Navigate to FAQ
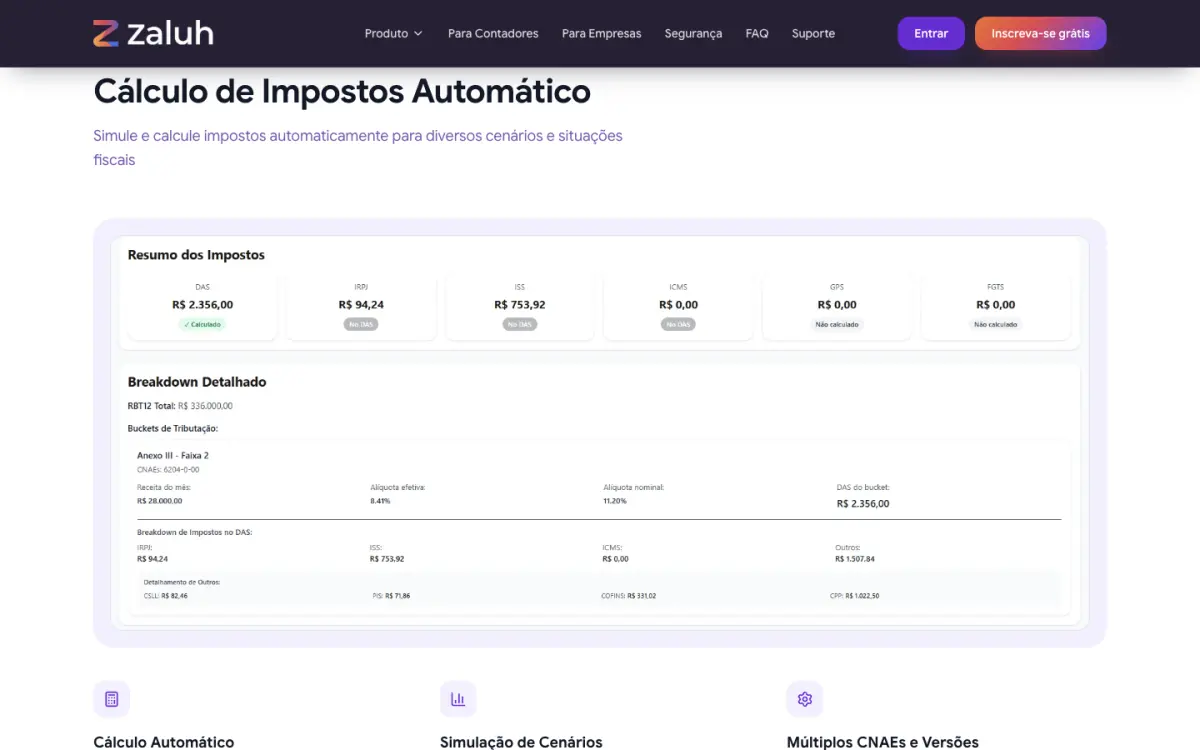 pos(757,33)
